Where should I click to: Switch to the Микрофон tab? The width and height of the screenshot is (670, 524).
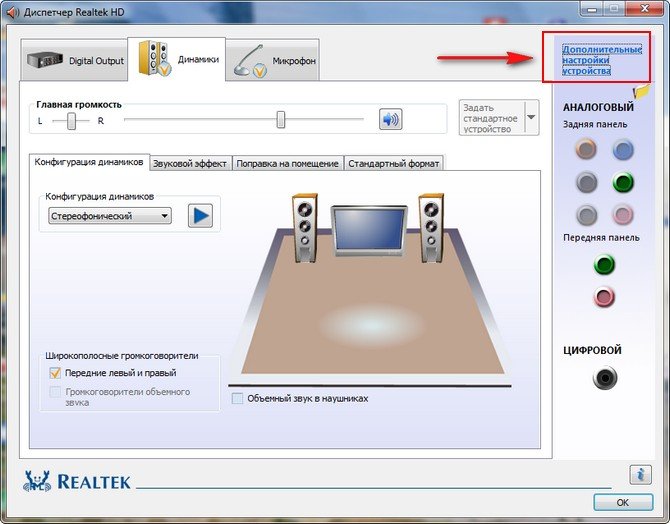(x=273, y=60)
